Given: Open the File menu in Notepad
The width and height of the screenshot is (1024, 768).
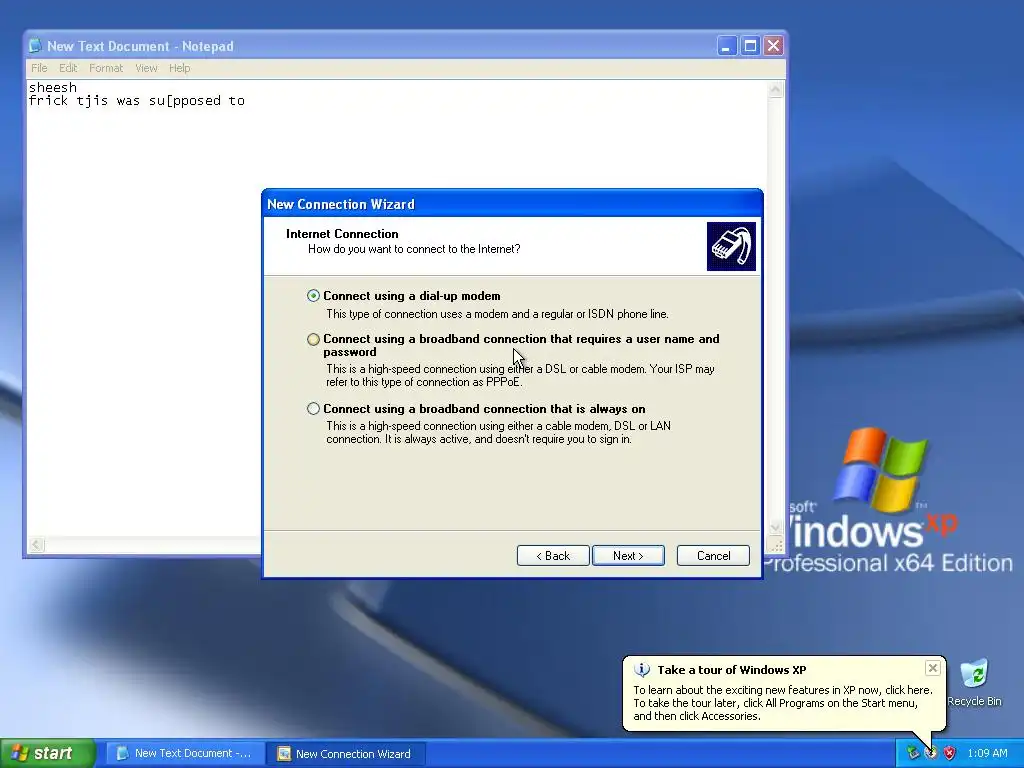Looking at the screenshot, I should [39, 68].
